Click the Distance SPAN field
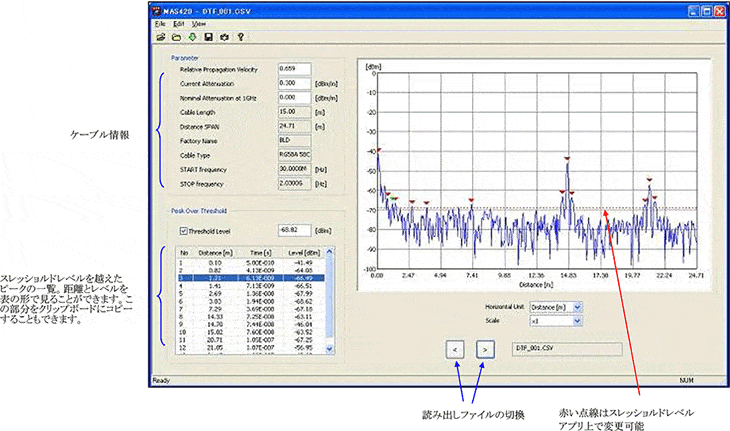 pyautogui.click(x=294, y=127)
